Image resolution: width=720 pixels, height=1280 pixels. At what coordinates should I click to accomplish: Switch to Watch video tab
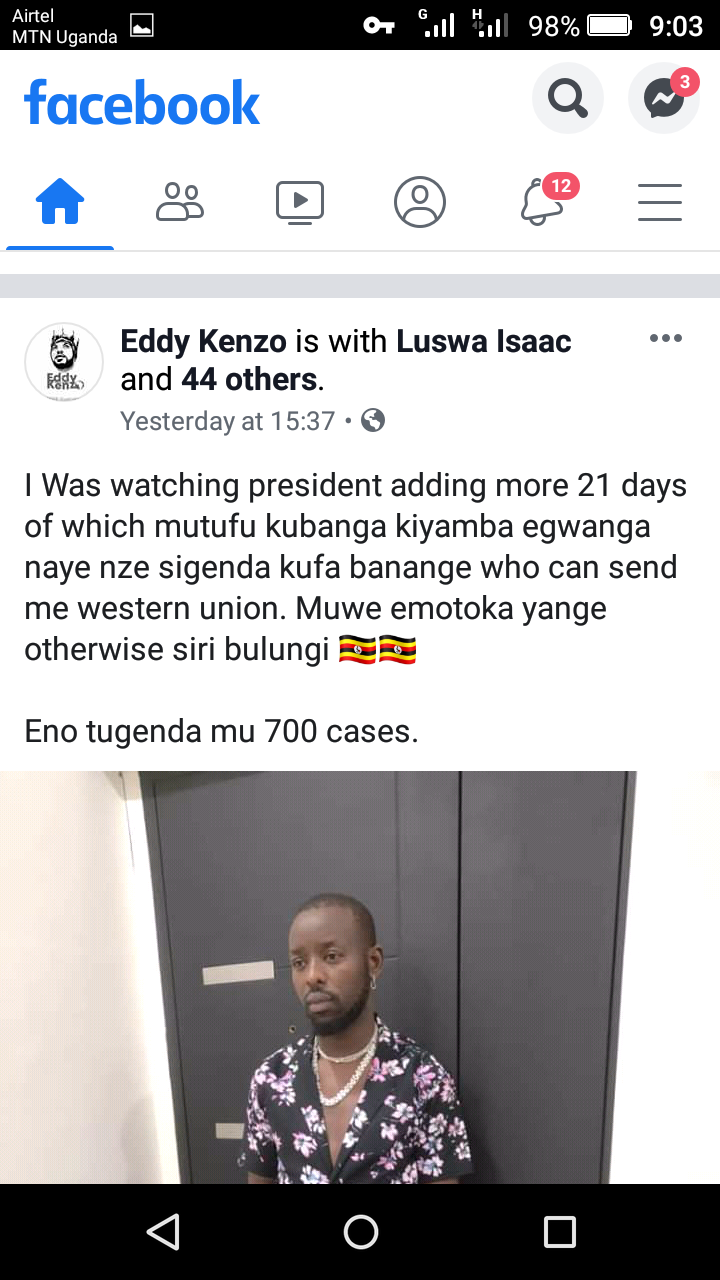tap(300, 202)
